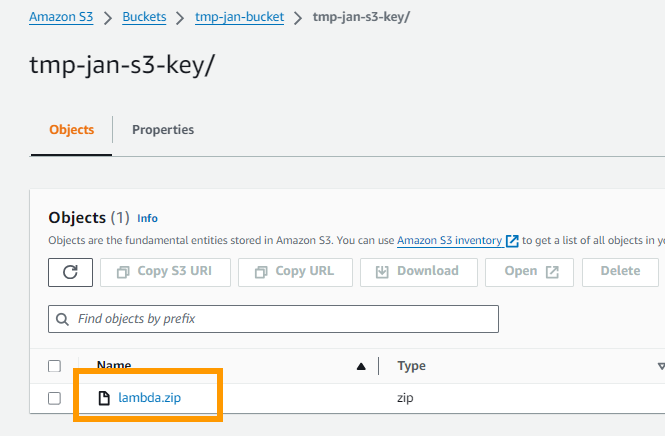Image resolution: width=665 pixels, height=436 pixels.
Task: Click the copy icon on Copy URL
Action: pos(261,271)
